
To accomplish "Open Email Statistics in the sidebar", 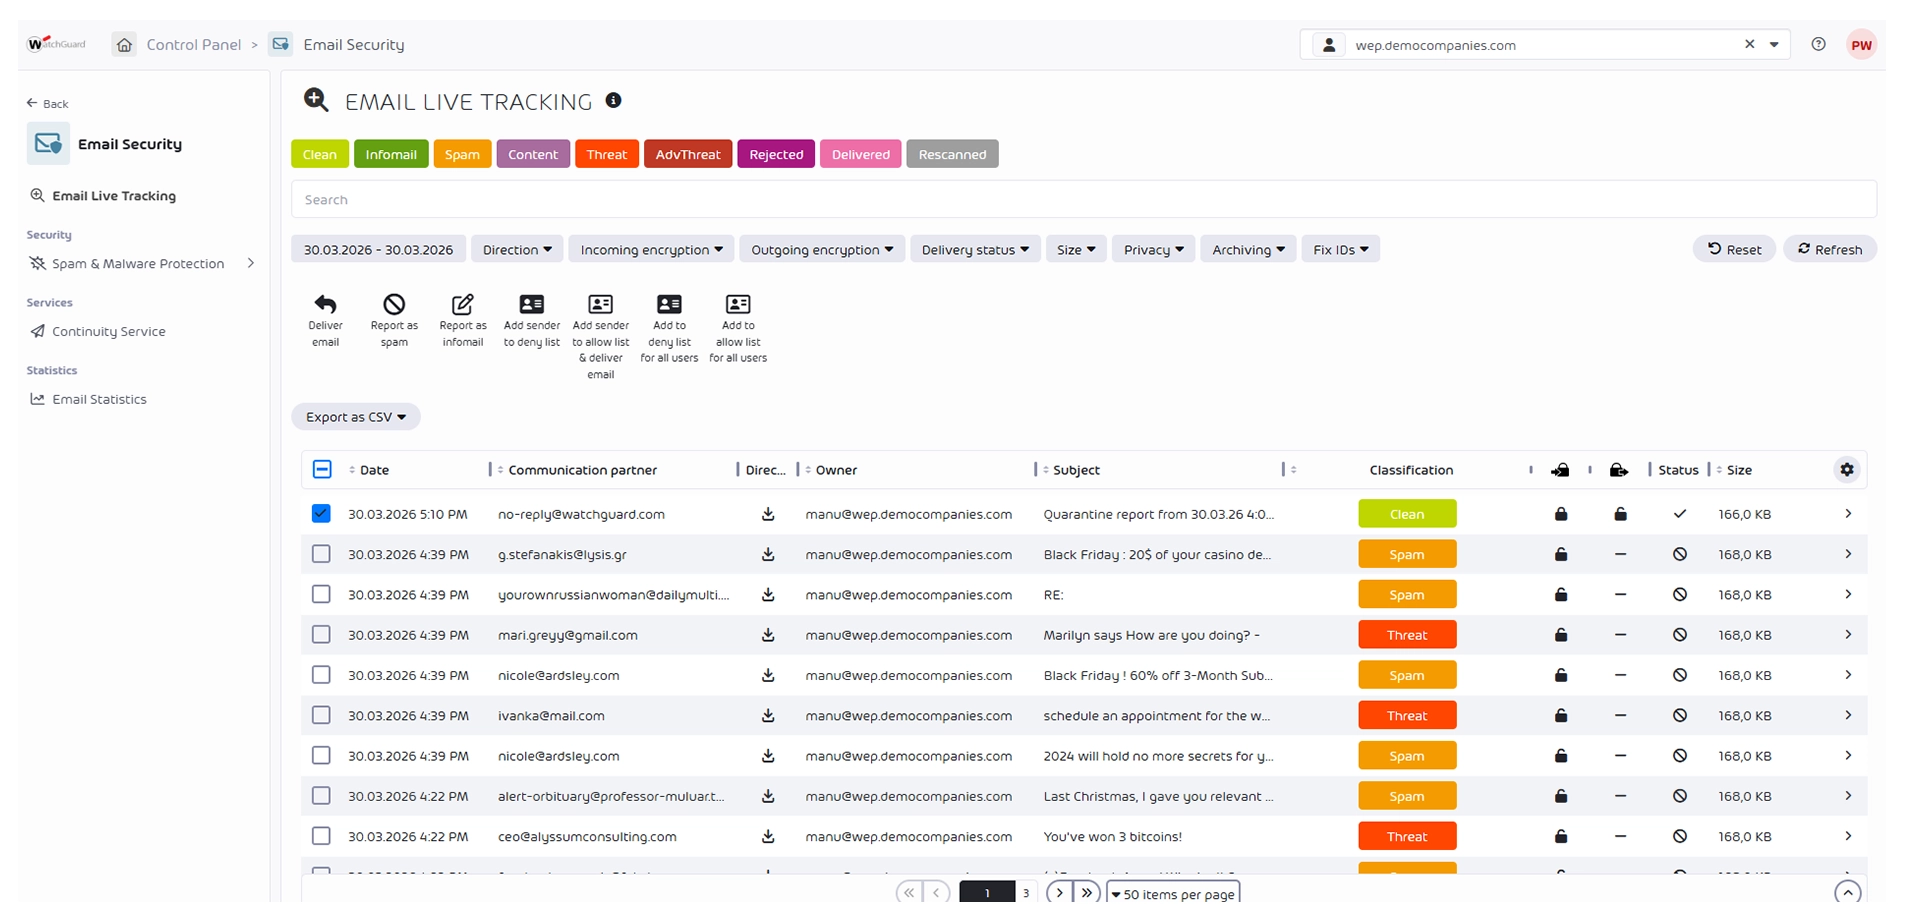I will click(99, 399).
